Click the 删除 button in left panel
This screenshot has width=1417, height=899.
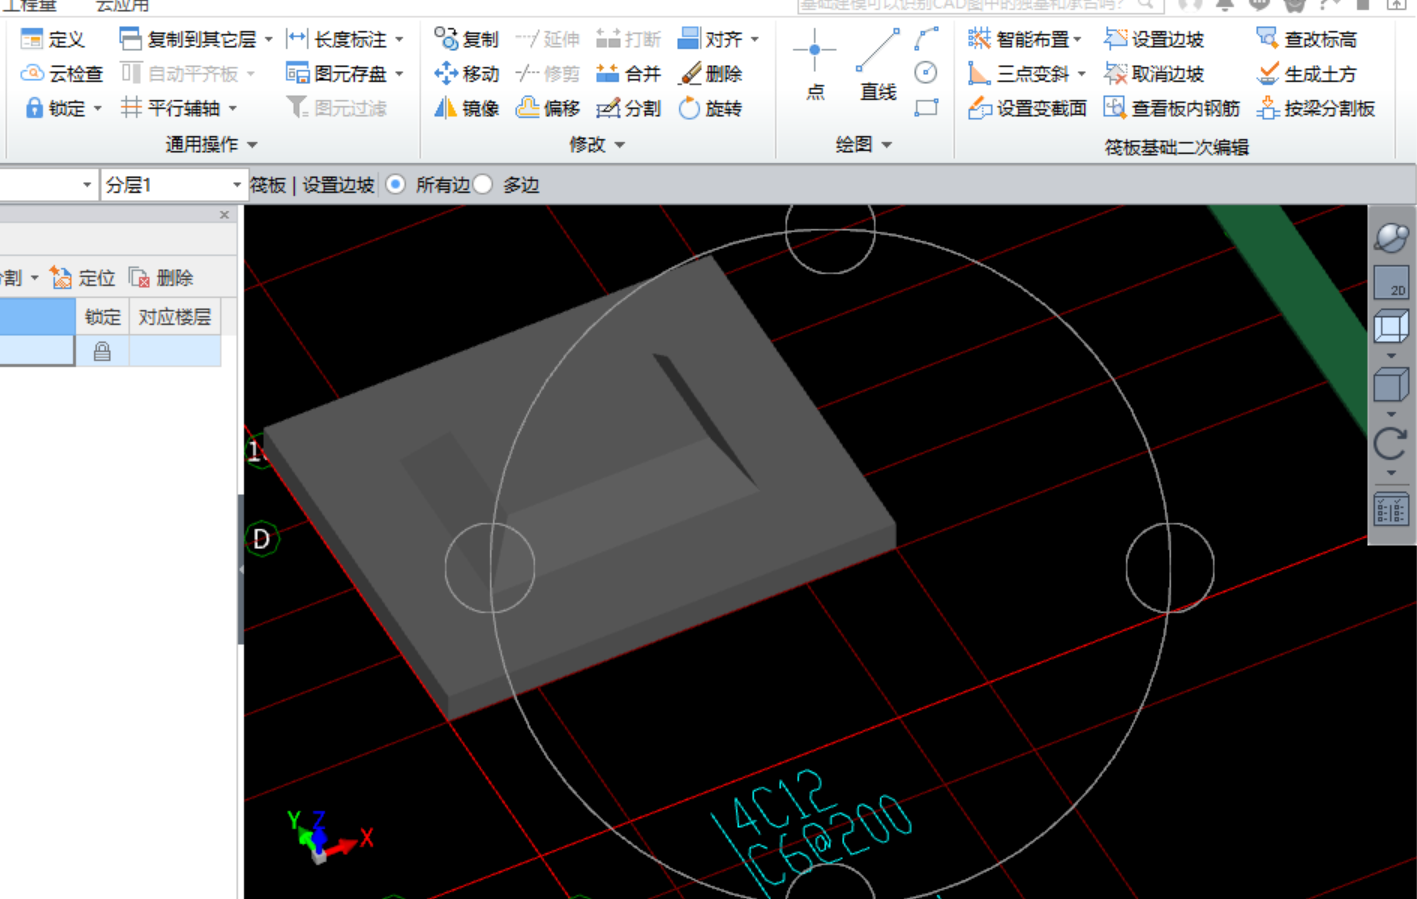click(161, 277)
